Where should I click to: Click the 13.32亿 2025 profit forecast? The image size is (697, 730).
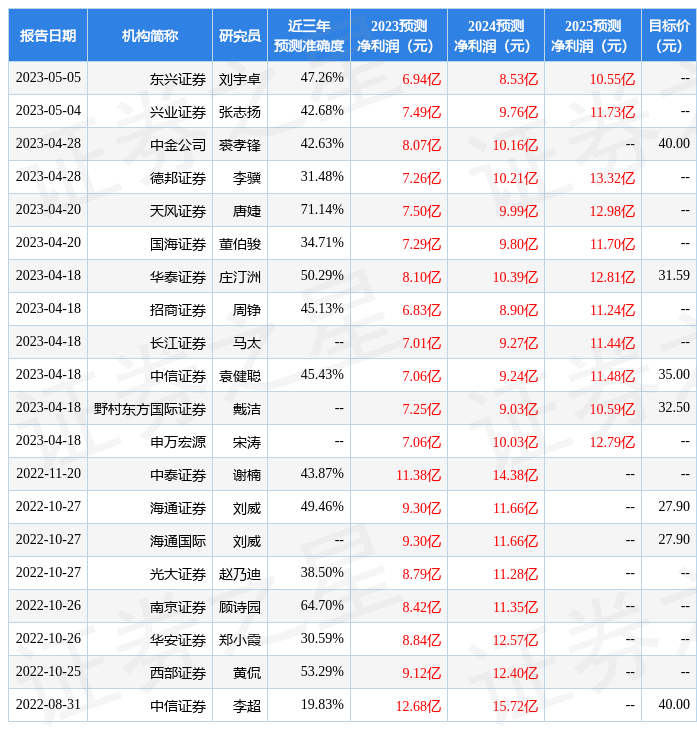612,178
